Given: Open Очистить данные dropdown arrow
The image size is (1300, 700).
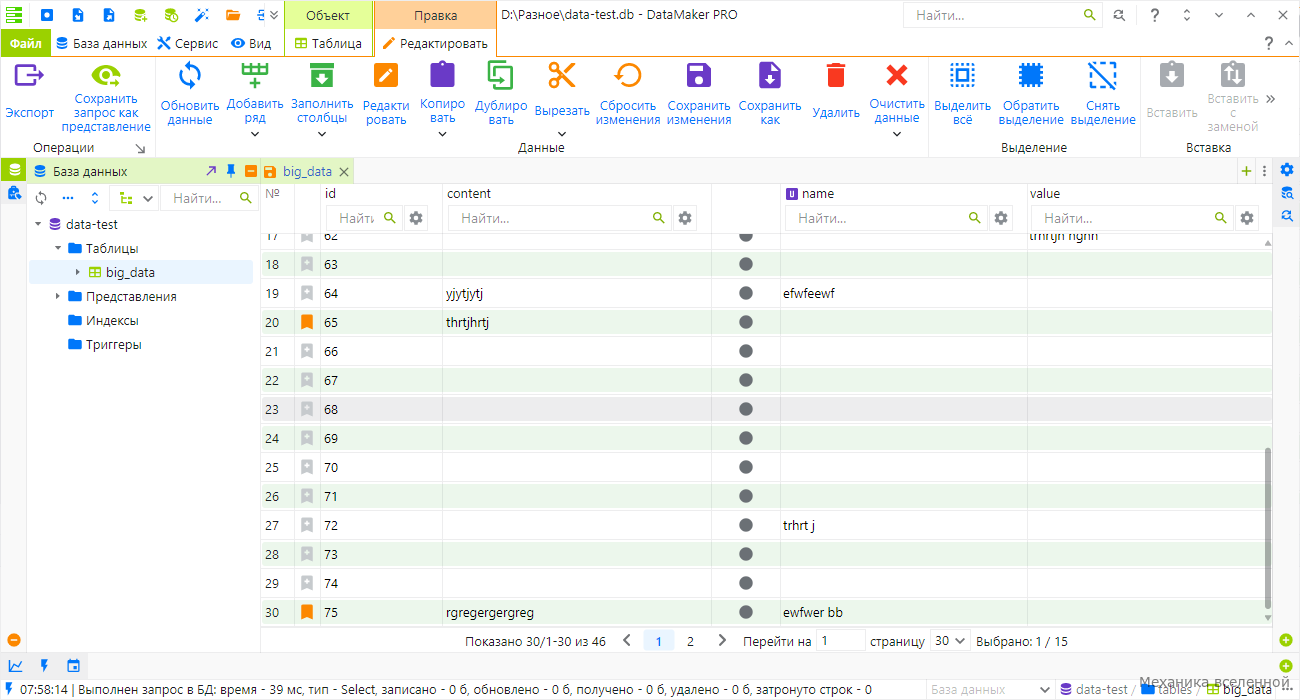Looking at the screenshot, I should tap(897, 134).
